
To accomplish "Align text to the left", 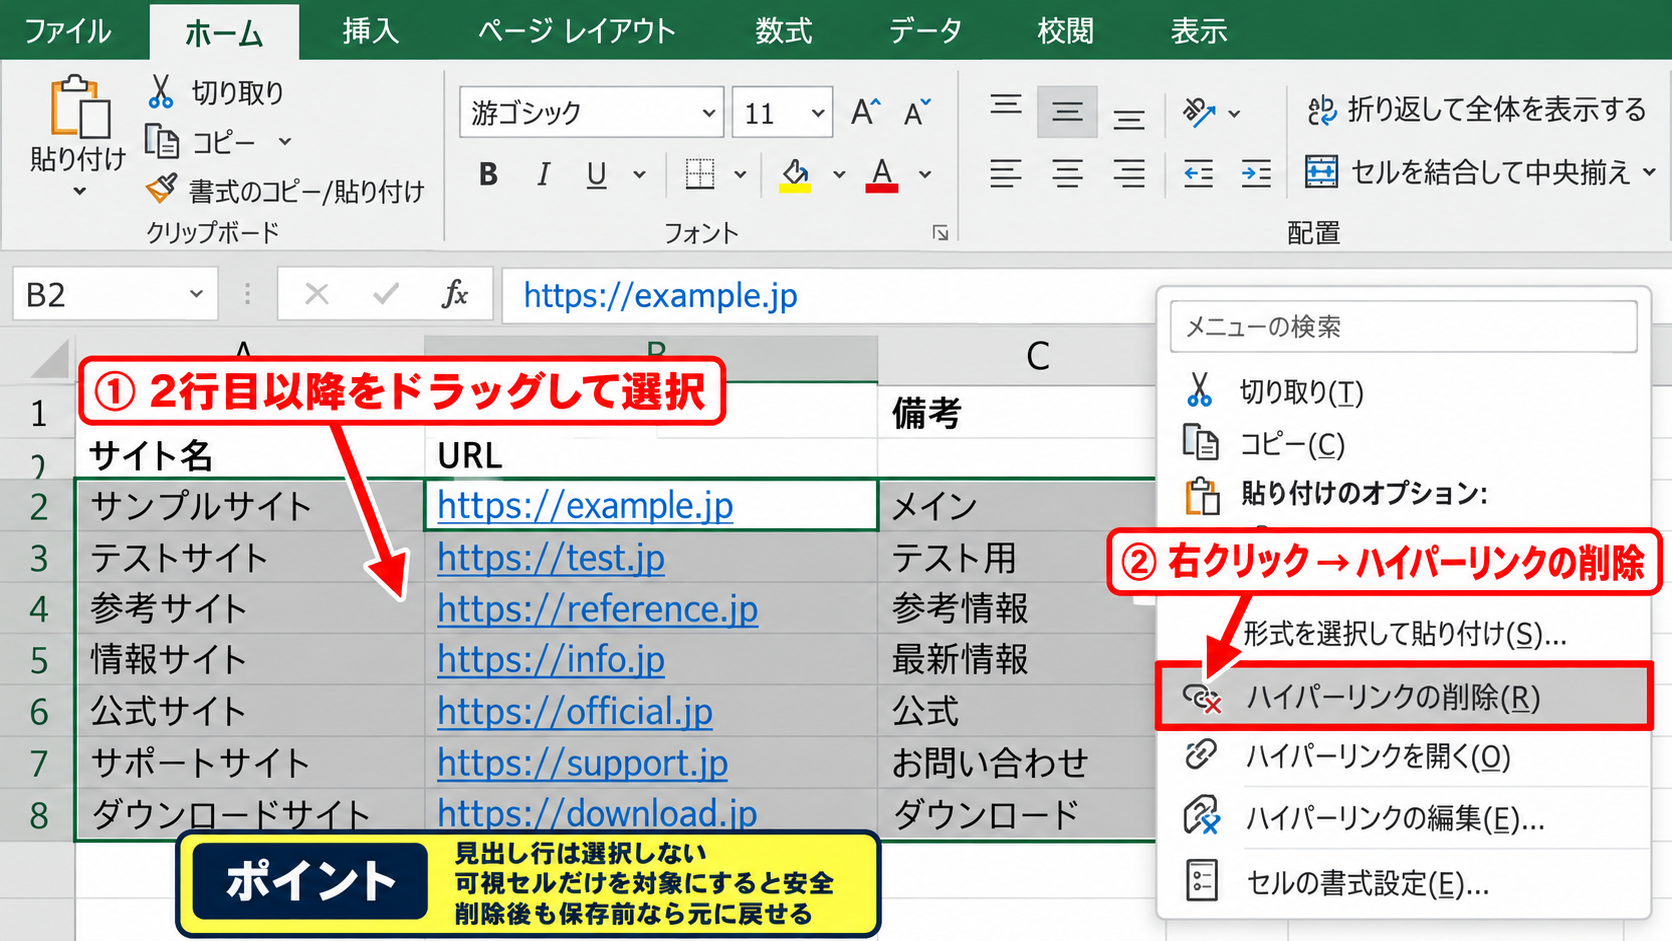I will click(x=1006, y=174).
